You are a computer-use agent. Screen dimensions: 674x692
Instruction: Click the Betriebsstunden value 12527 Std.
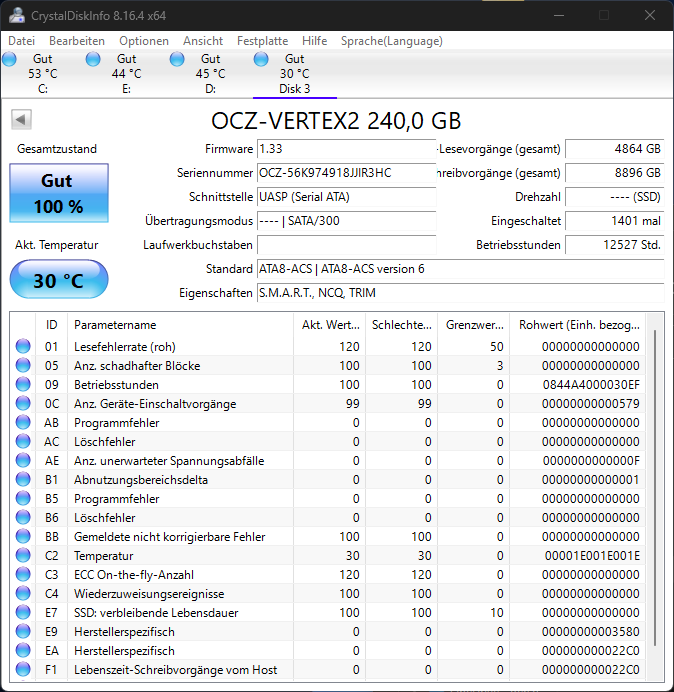tap(614, 245)
